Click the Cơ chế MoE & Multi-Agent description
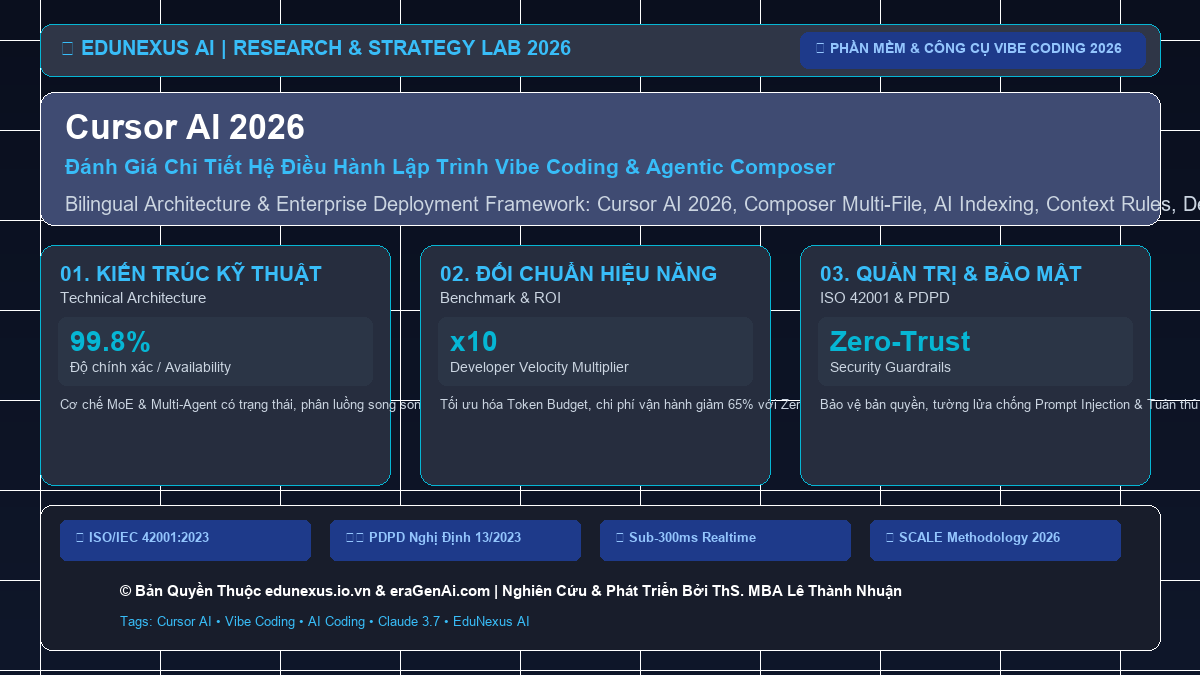 240,405
